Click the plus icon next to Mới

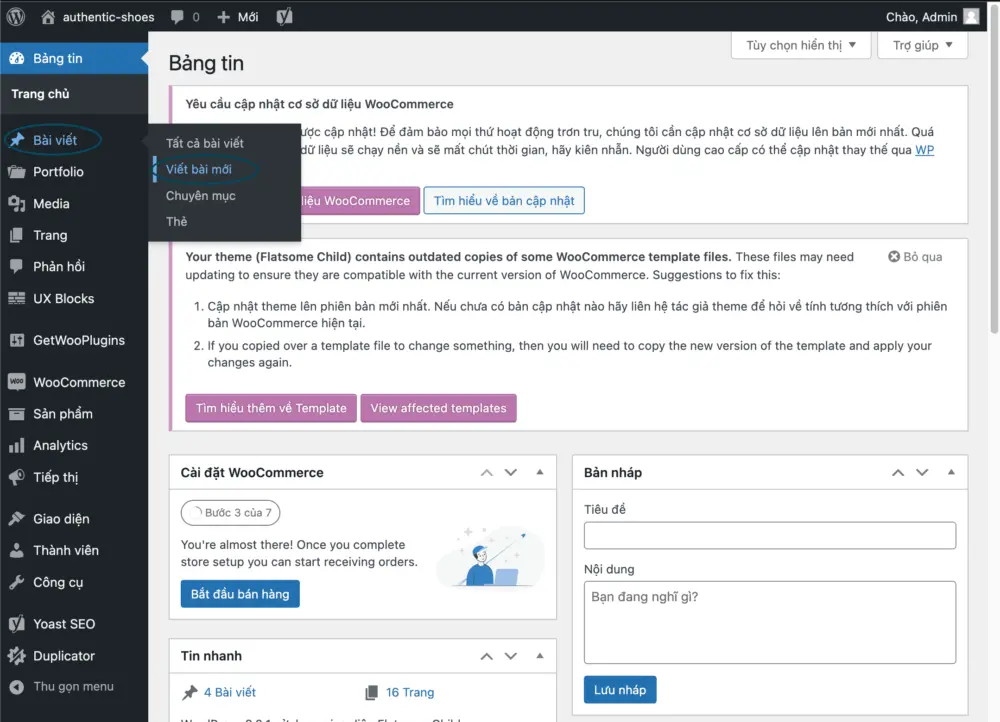(223, 17)
